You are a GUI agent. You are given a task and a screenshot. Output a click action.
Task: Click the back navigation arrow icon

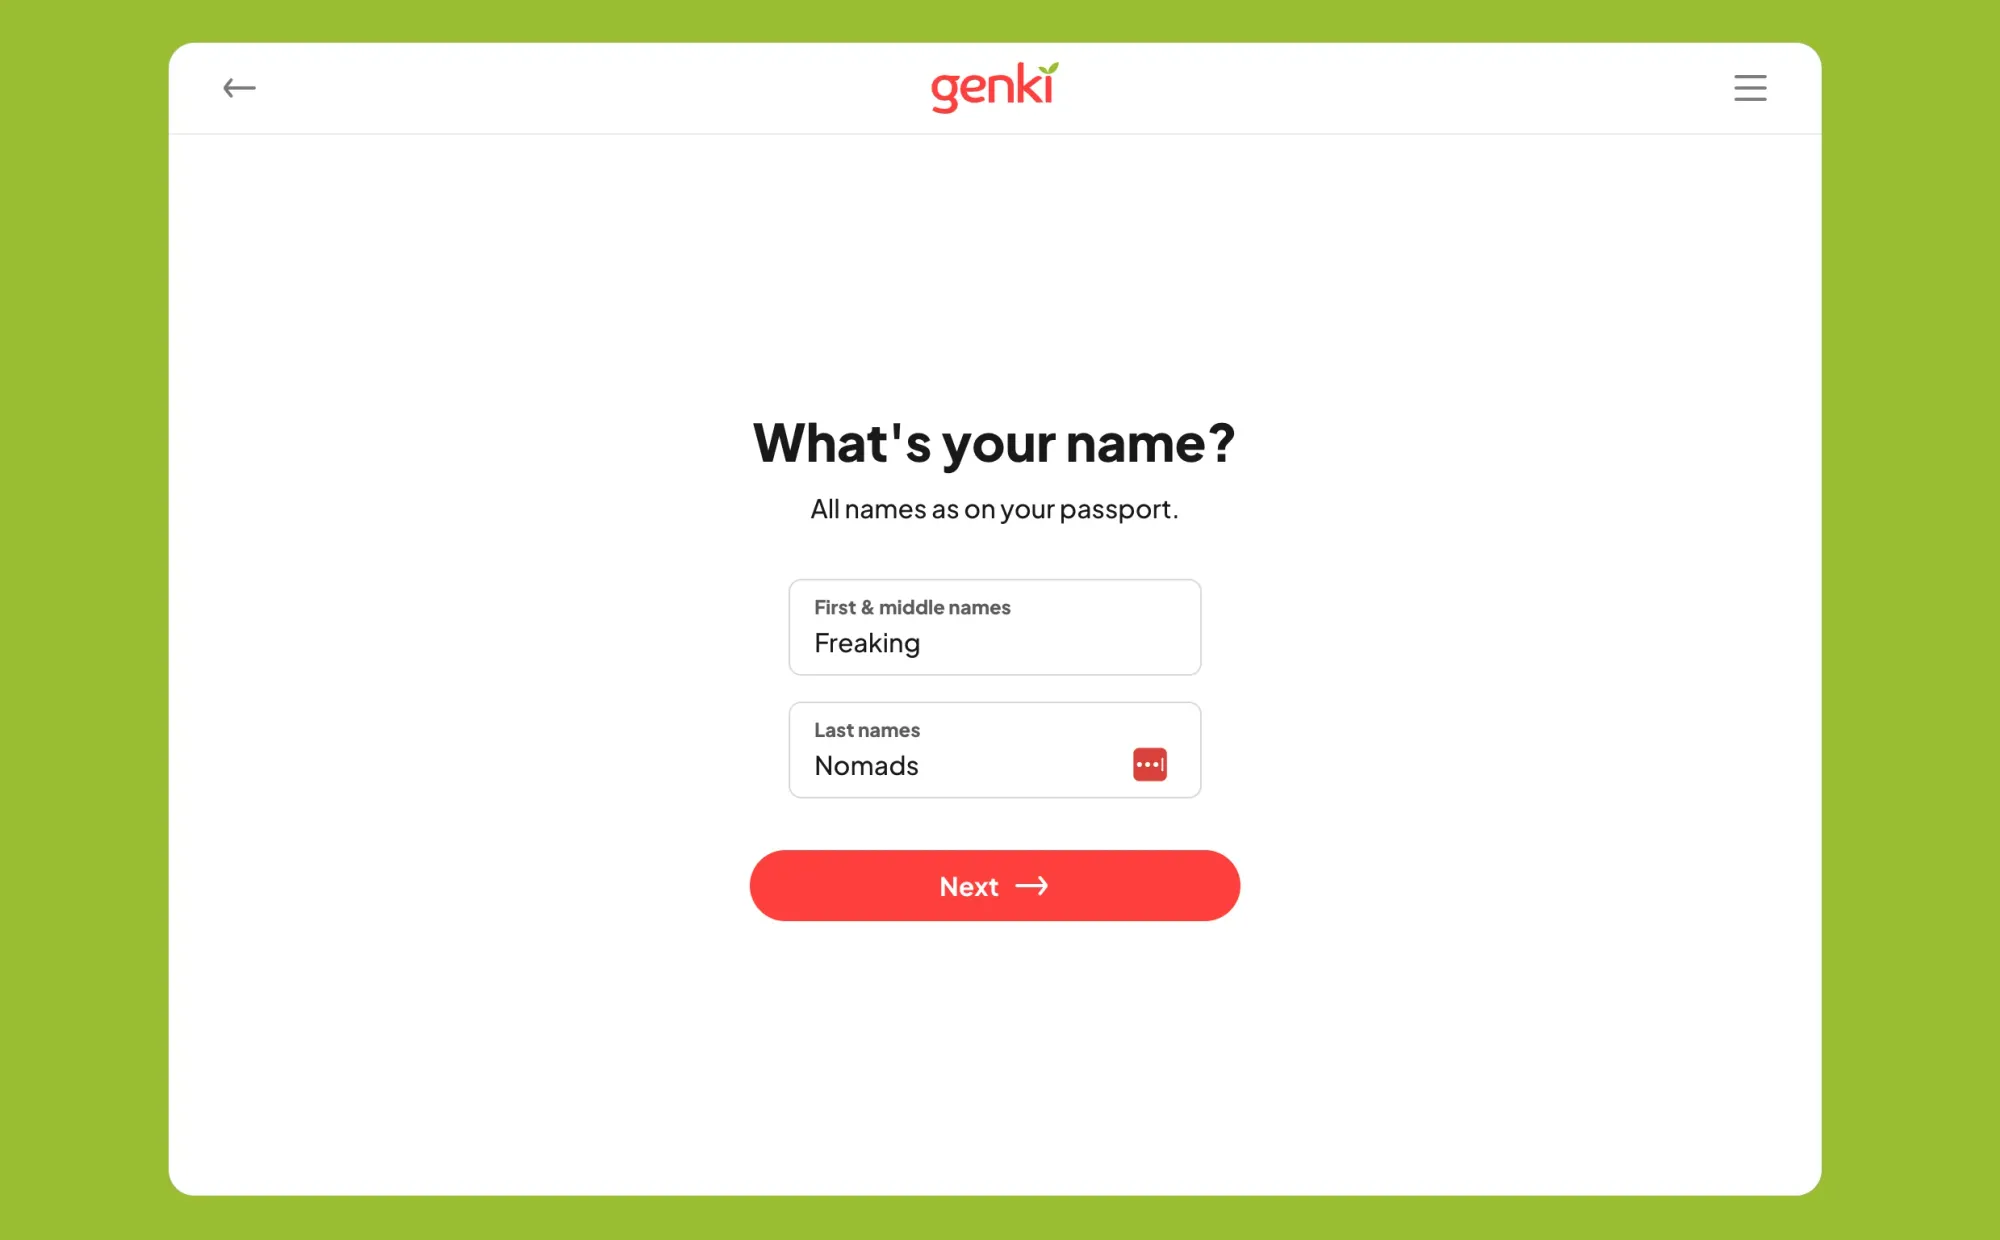(240, 87)
